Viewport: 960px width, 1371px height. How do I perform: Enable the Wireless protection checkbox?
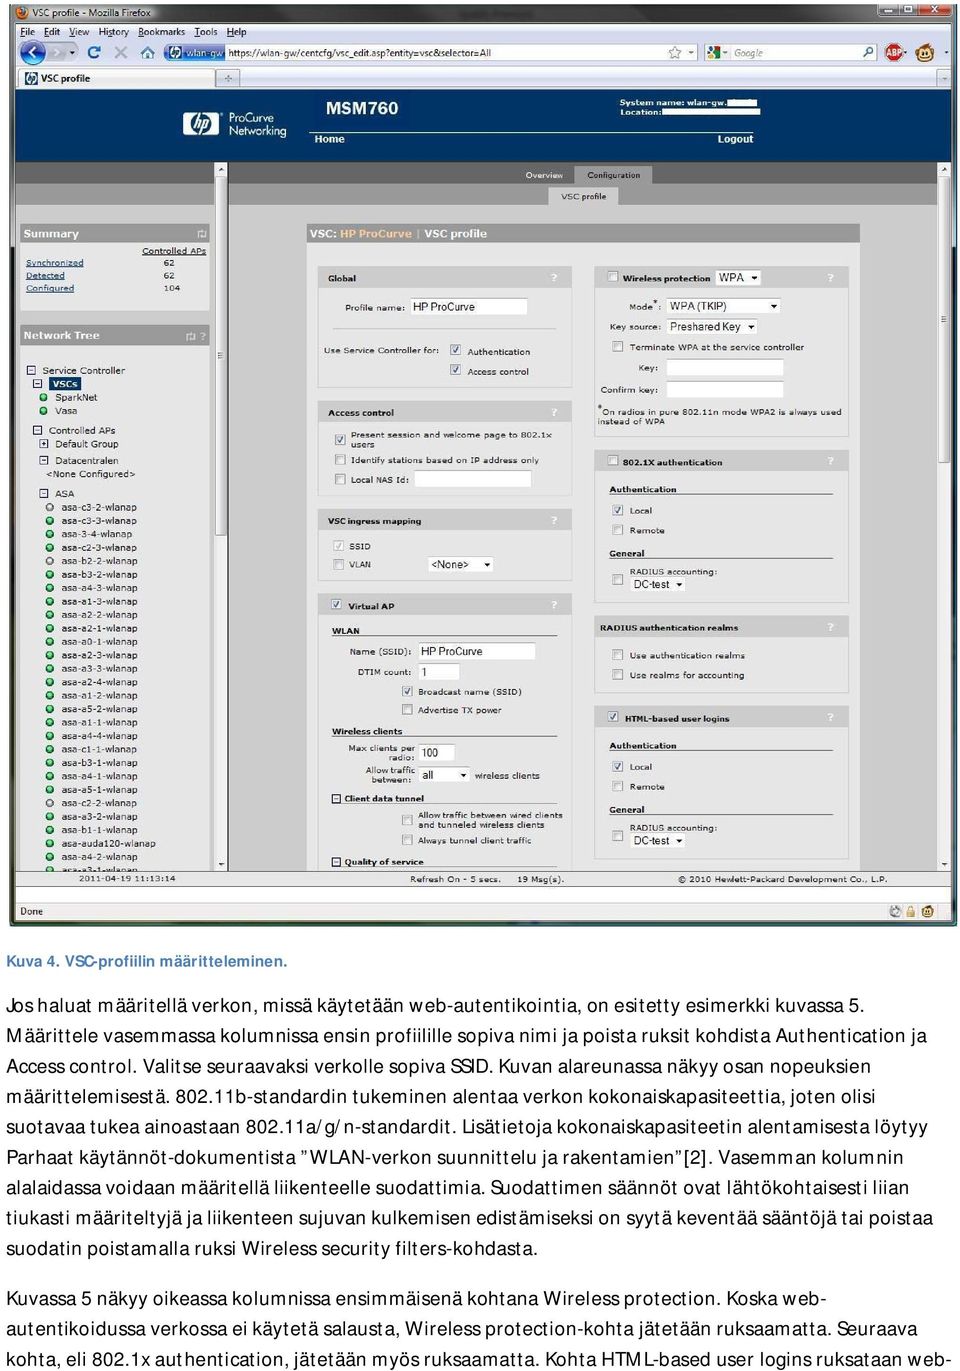(612, 278)
